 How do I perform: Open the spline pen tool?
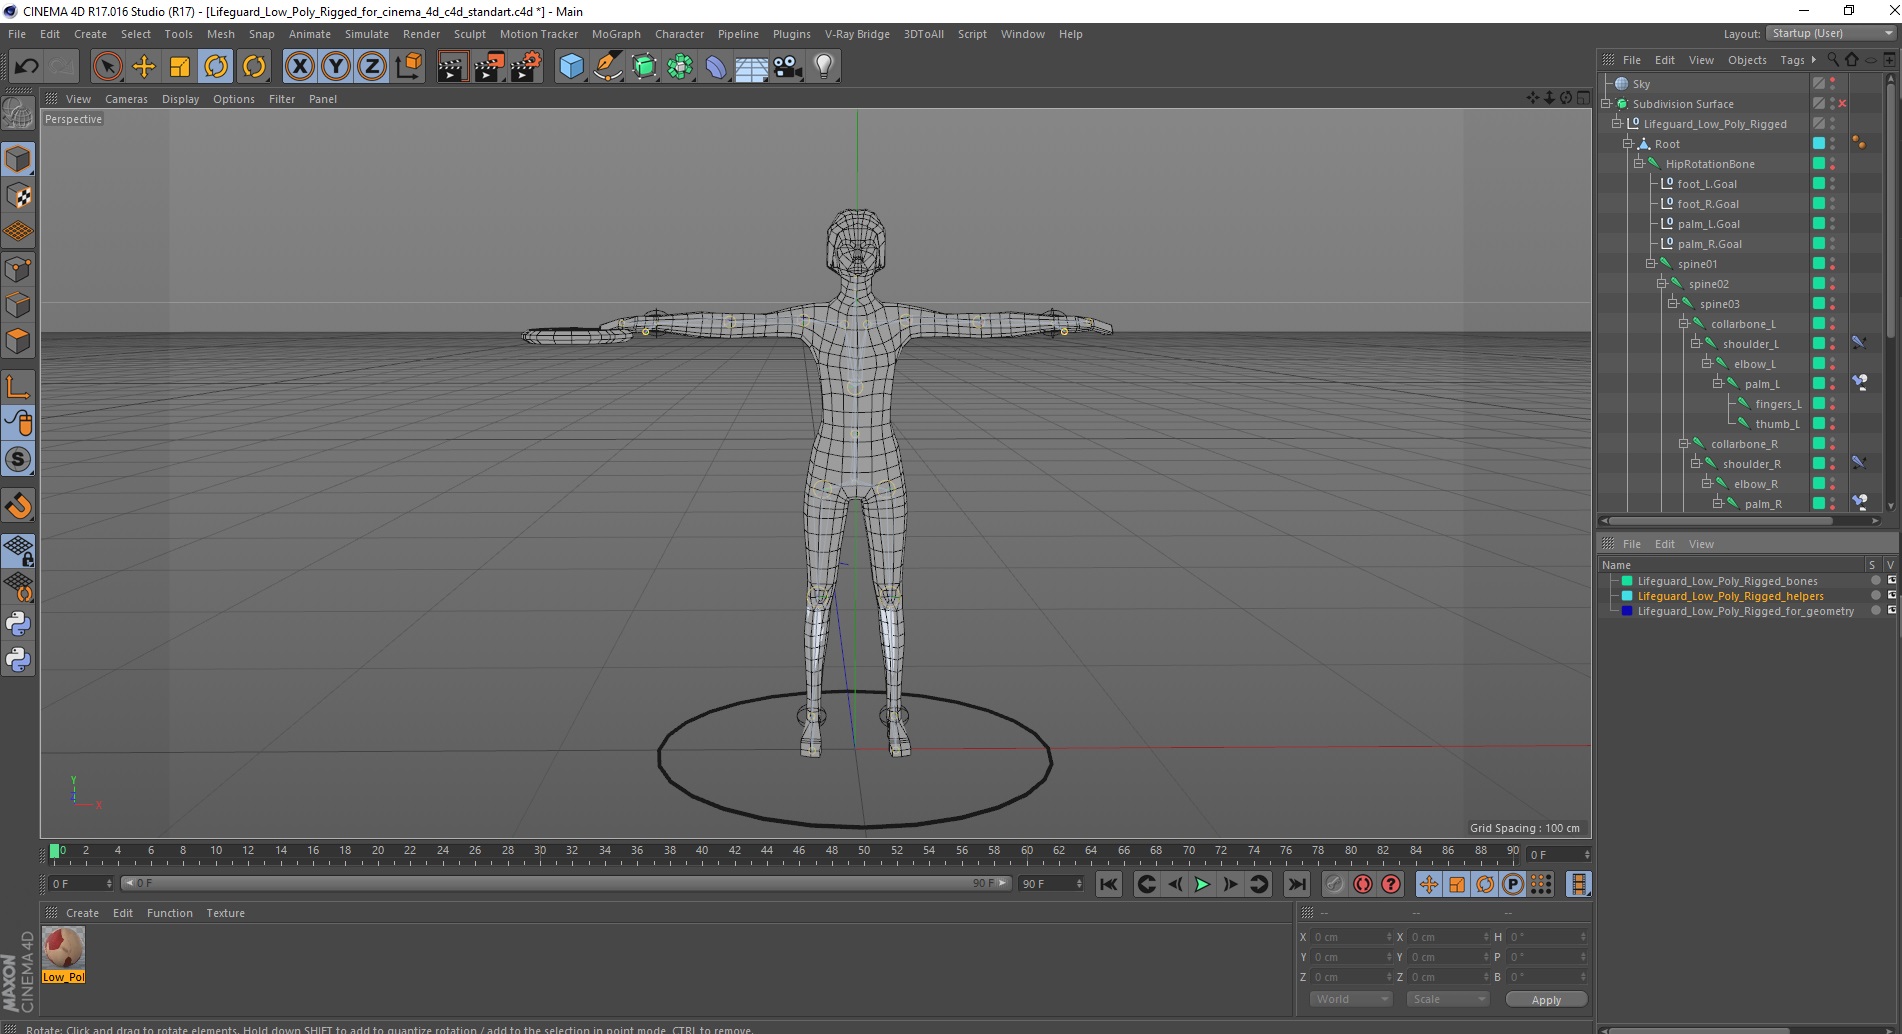(607, 67)
